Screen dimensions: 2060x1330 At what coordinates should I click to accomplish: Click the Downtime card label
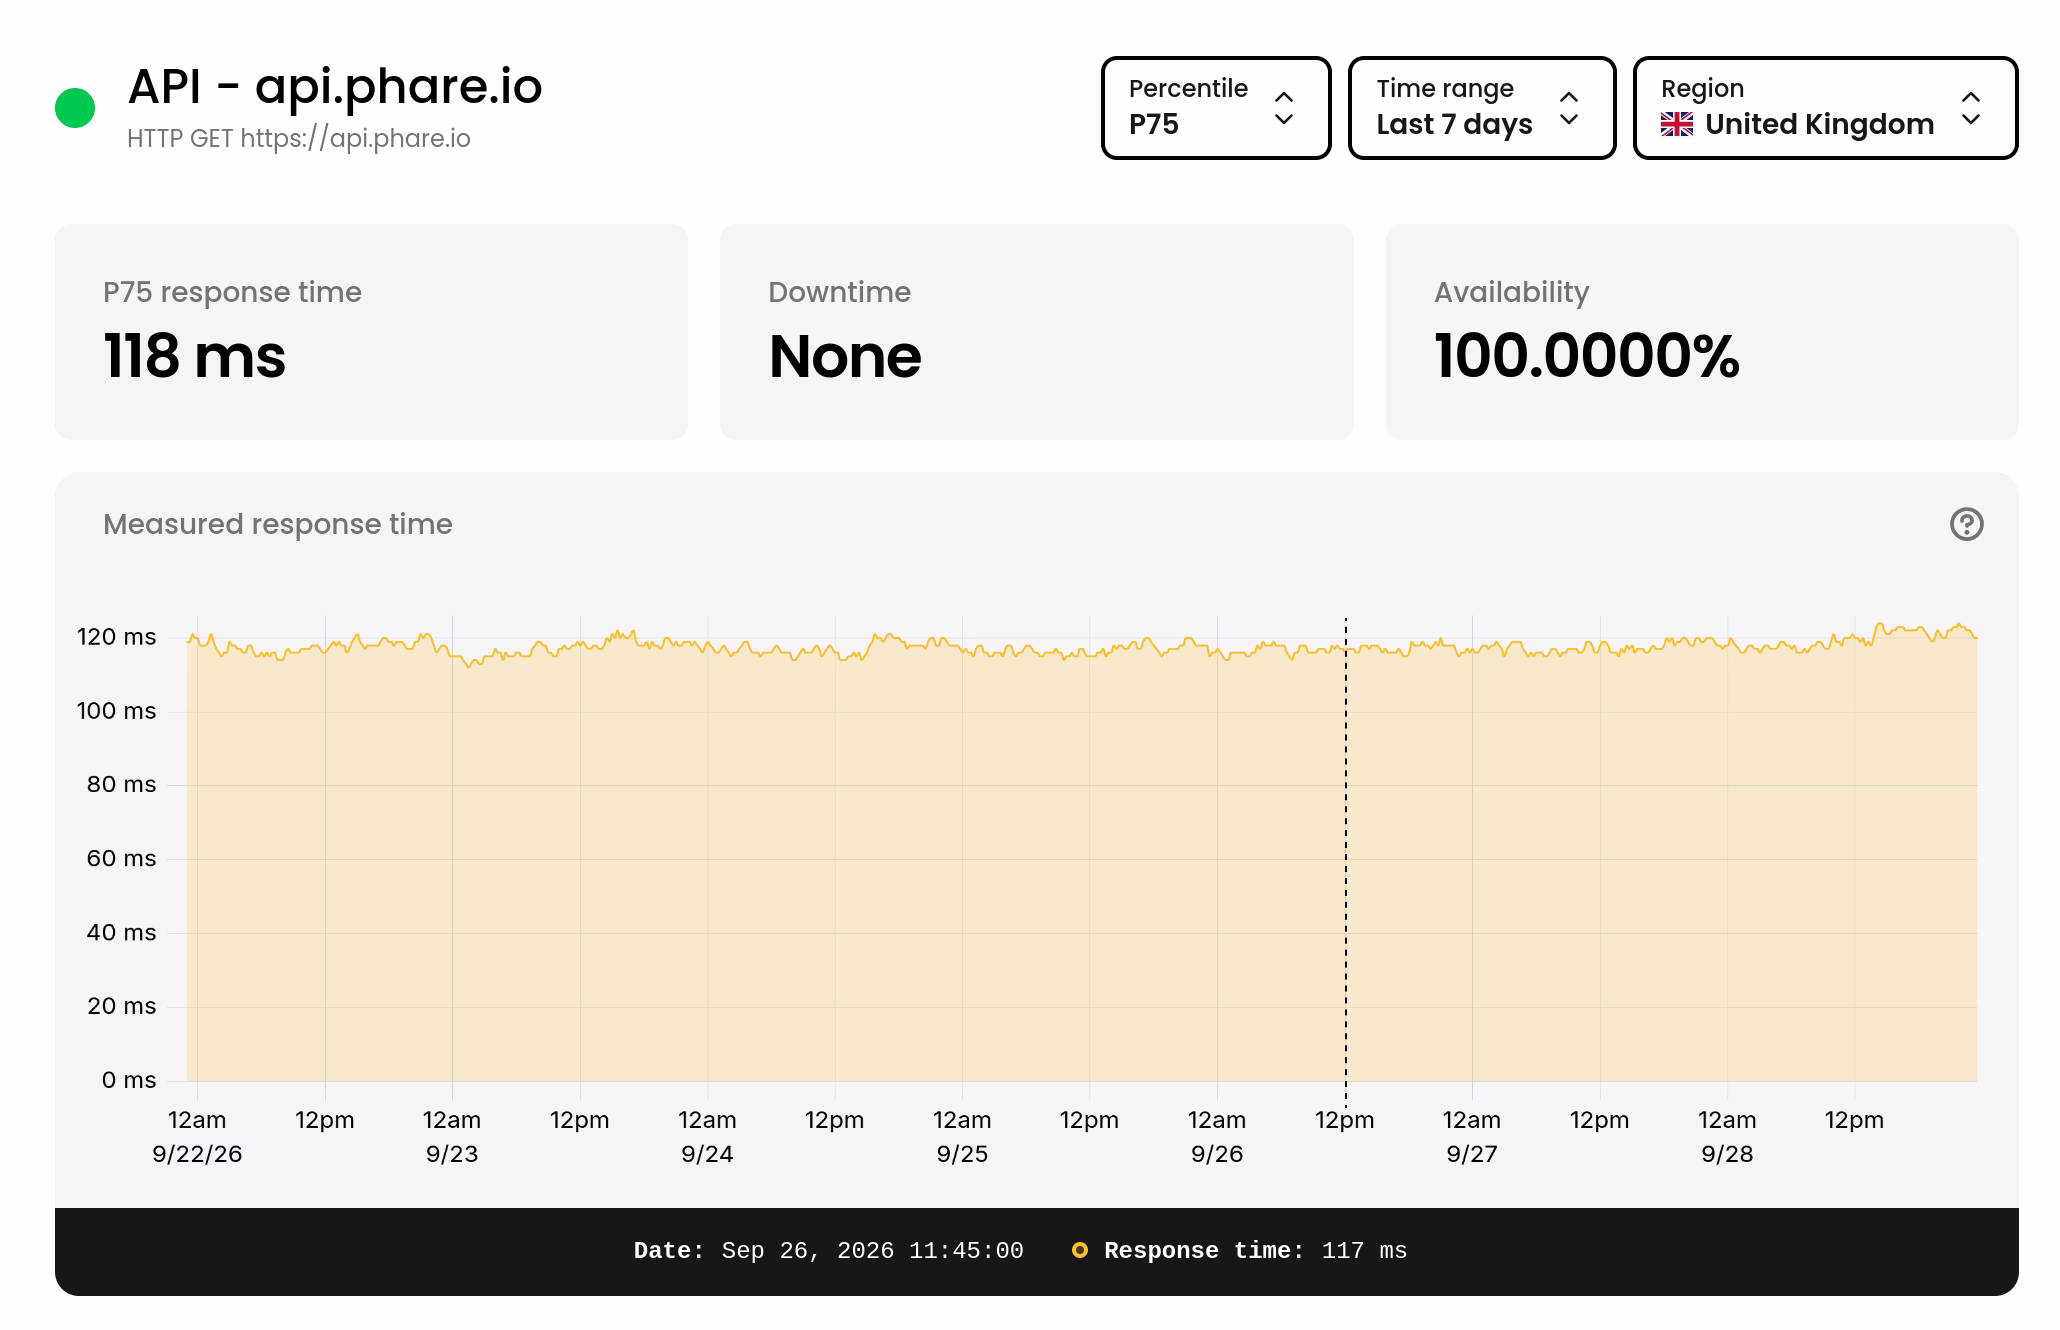click(839, 292)
